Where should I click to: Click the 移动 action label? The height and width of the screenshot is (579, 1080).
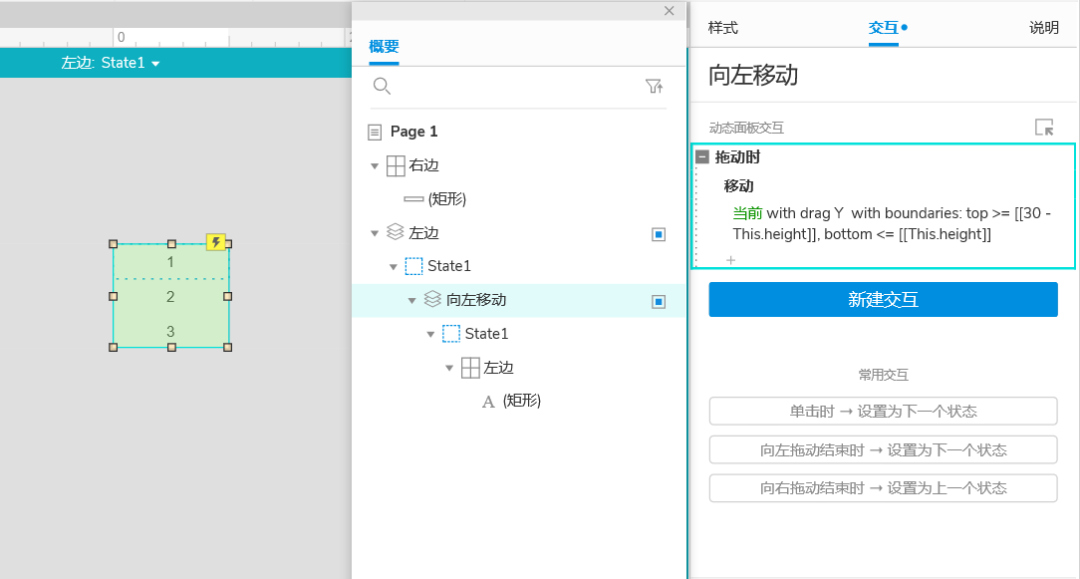pyautogui.click(x=738, y=186)
